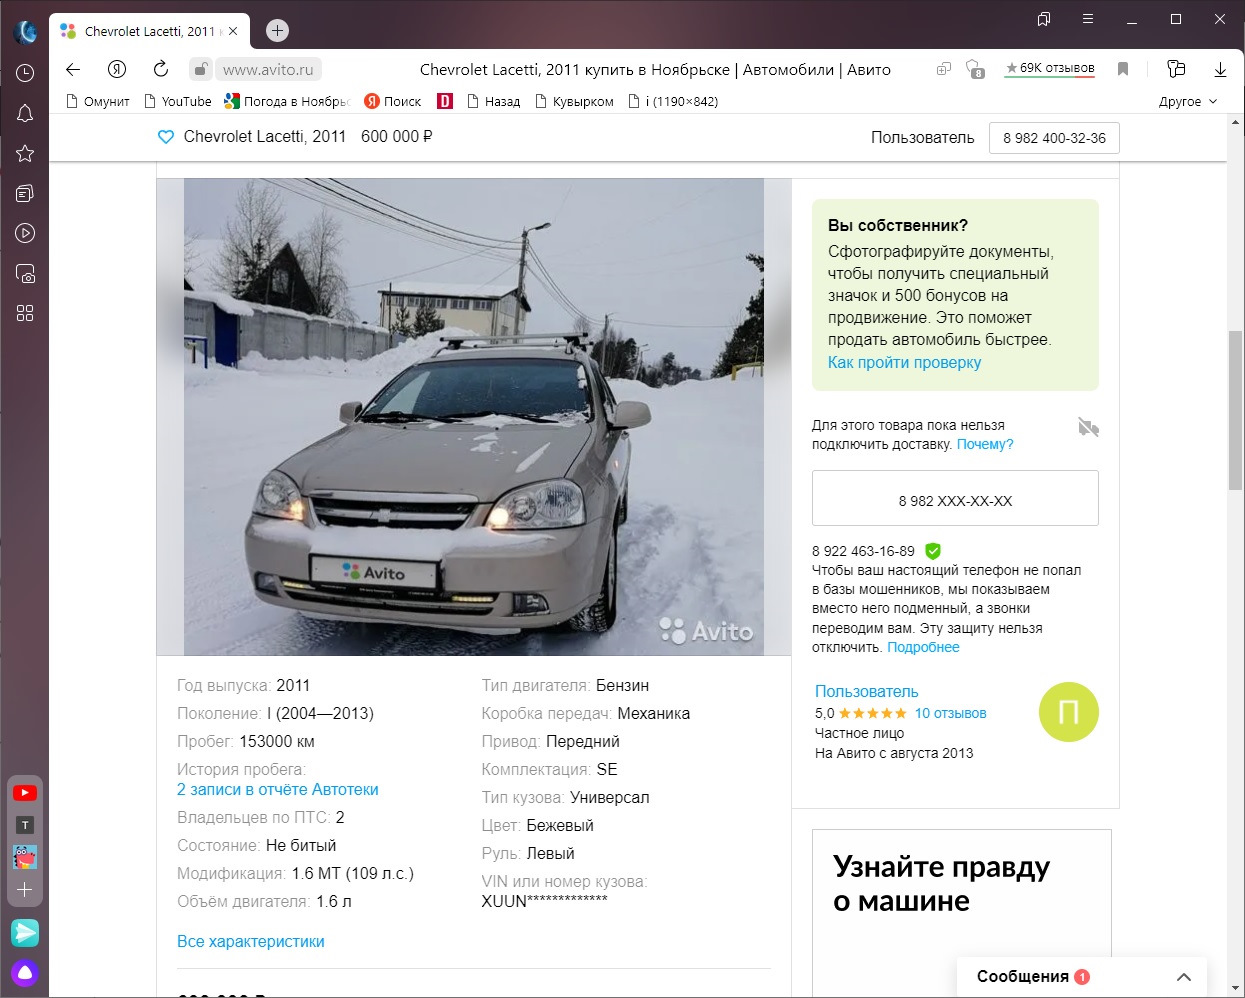Screen dimensions: 1245x998
Task: Open 'Почему?' delivery link
Action: pos(985,444)
